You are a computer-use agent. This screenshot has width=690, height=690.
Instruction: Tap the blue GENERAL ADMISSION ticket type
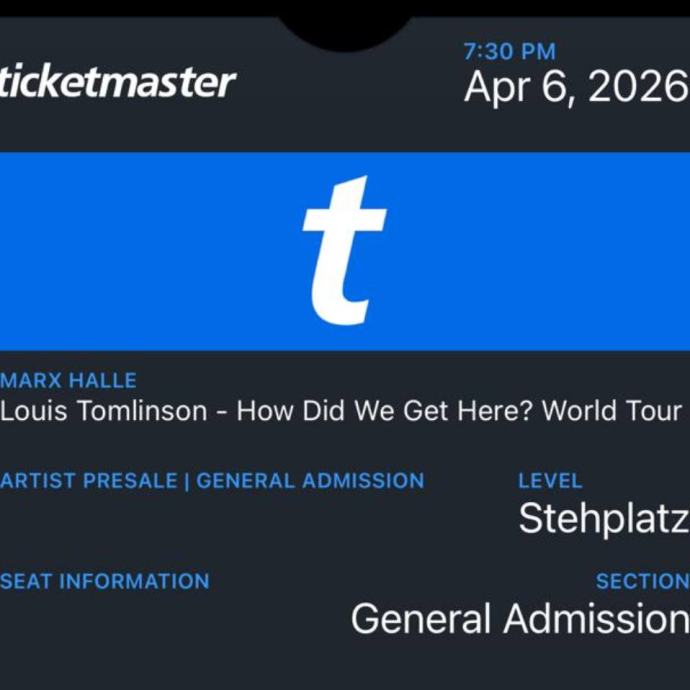310,481
